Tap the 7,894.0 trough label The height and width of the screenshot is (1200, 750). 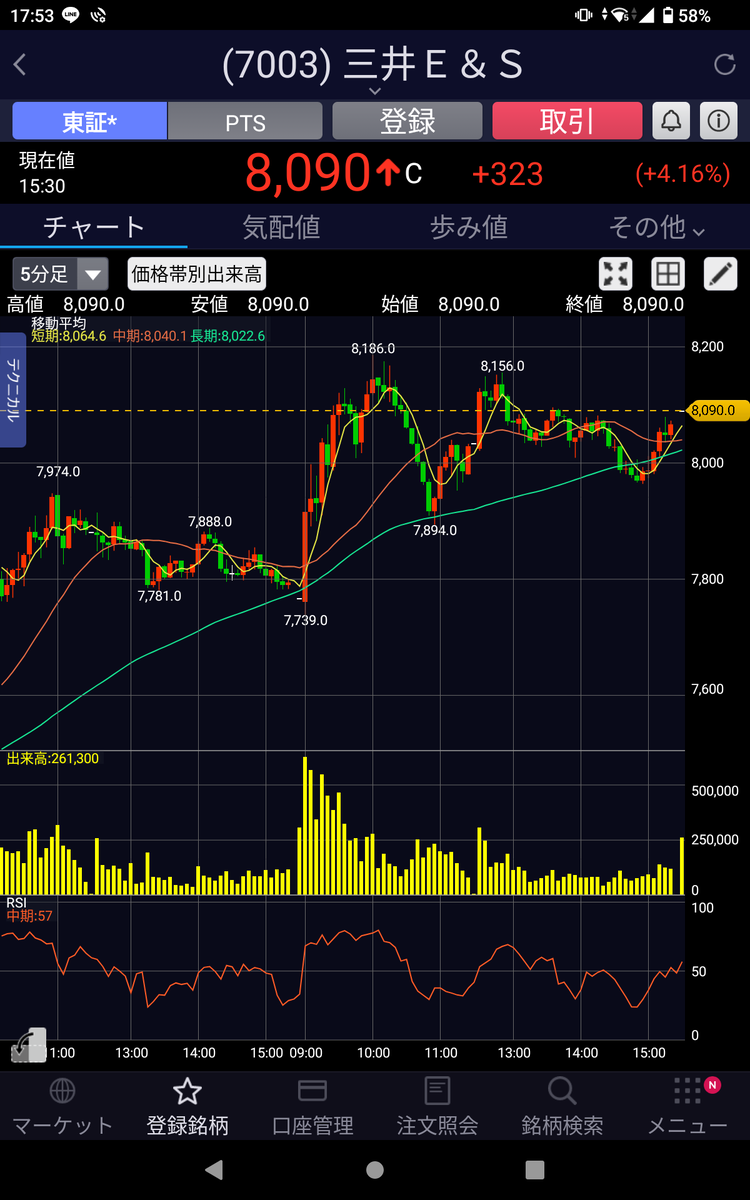pyautogui.click(x=434, y=530)
